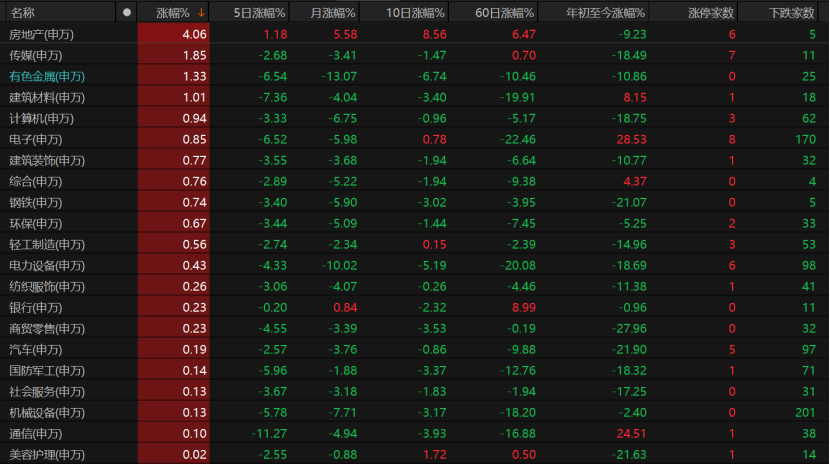Screen dimensions: 830x465
Task: Open the 房地产(申万) sector row
Action: click(414, 34)
